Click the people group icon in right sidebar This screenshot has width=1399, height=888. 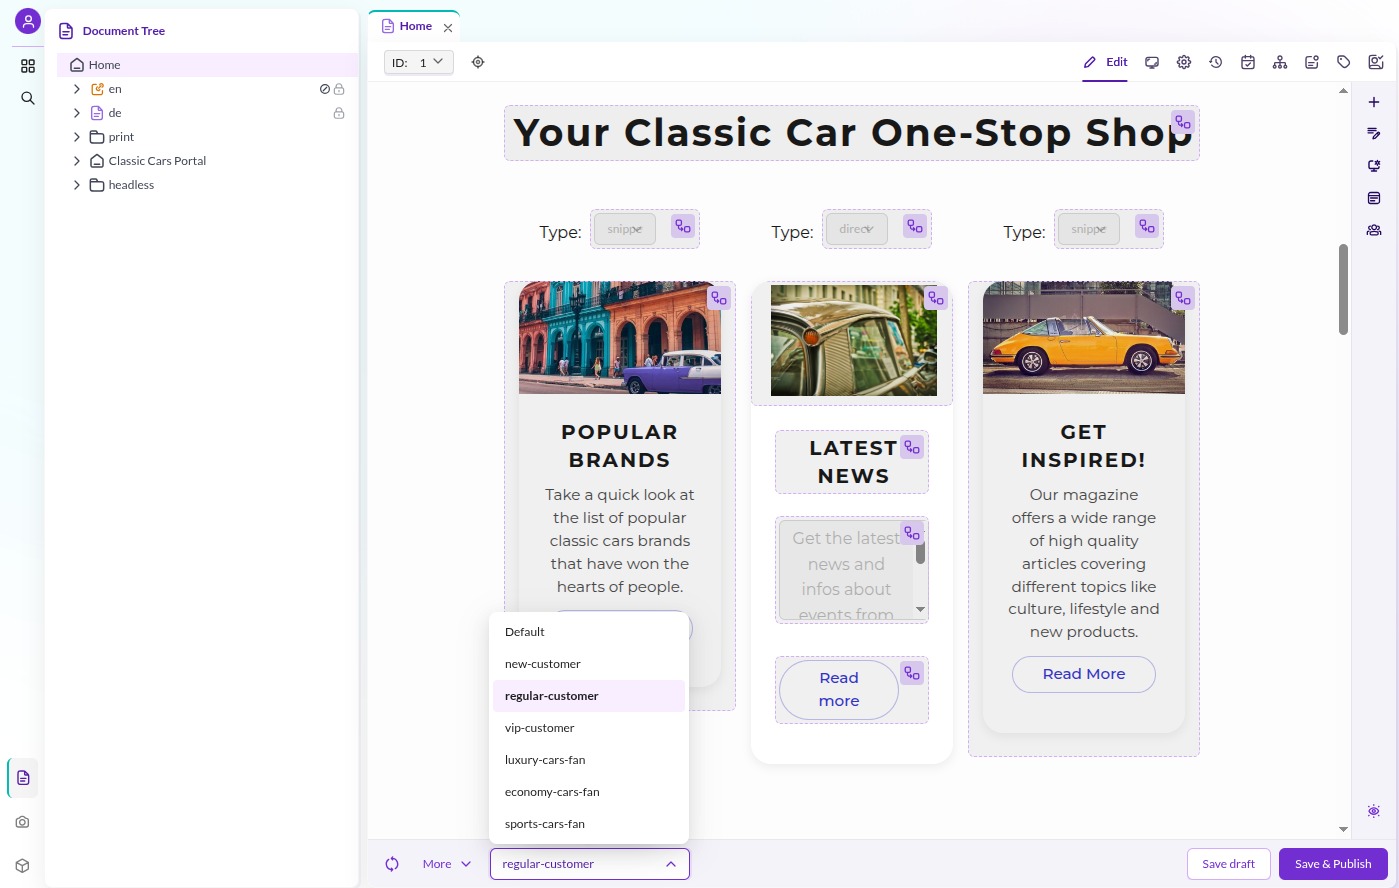tap(1374, 230)
